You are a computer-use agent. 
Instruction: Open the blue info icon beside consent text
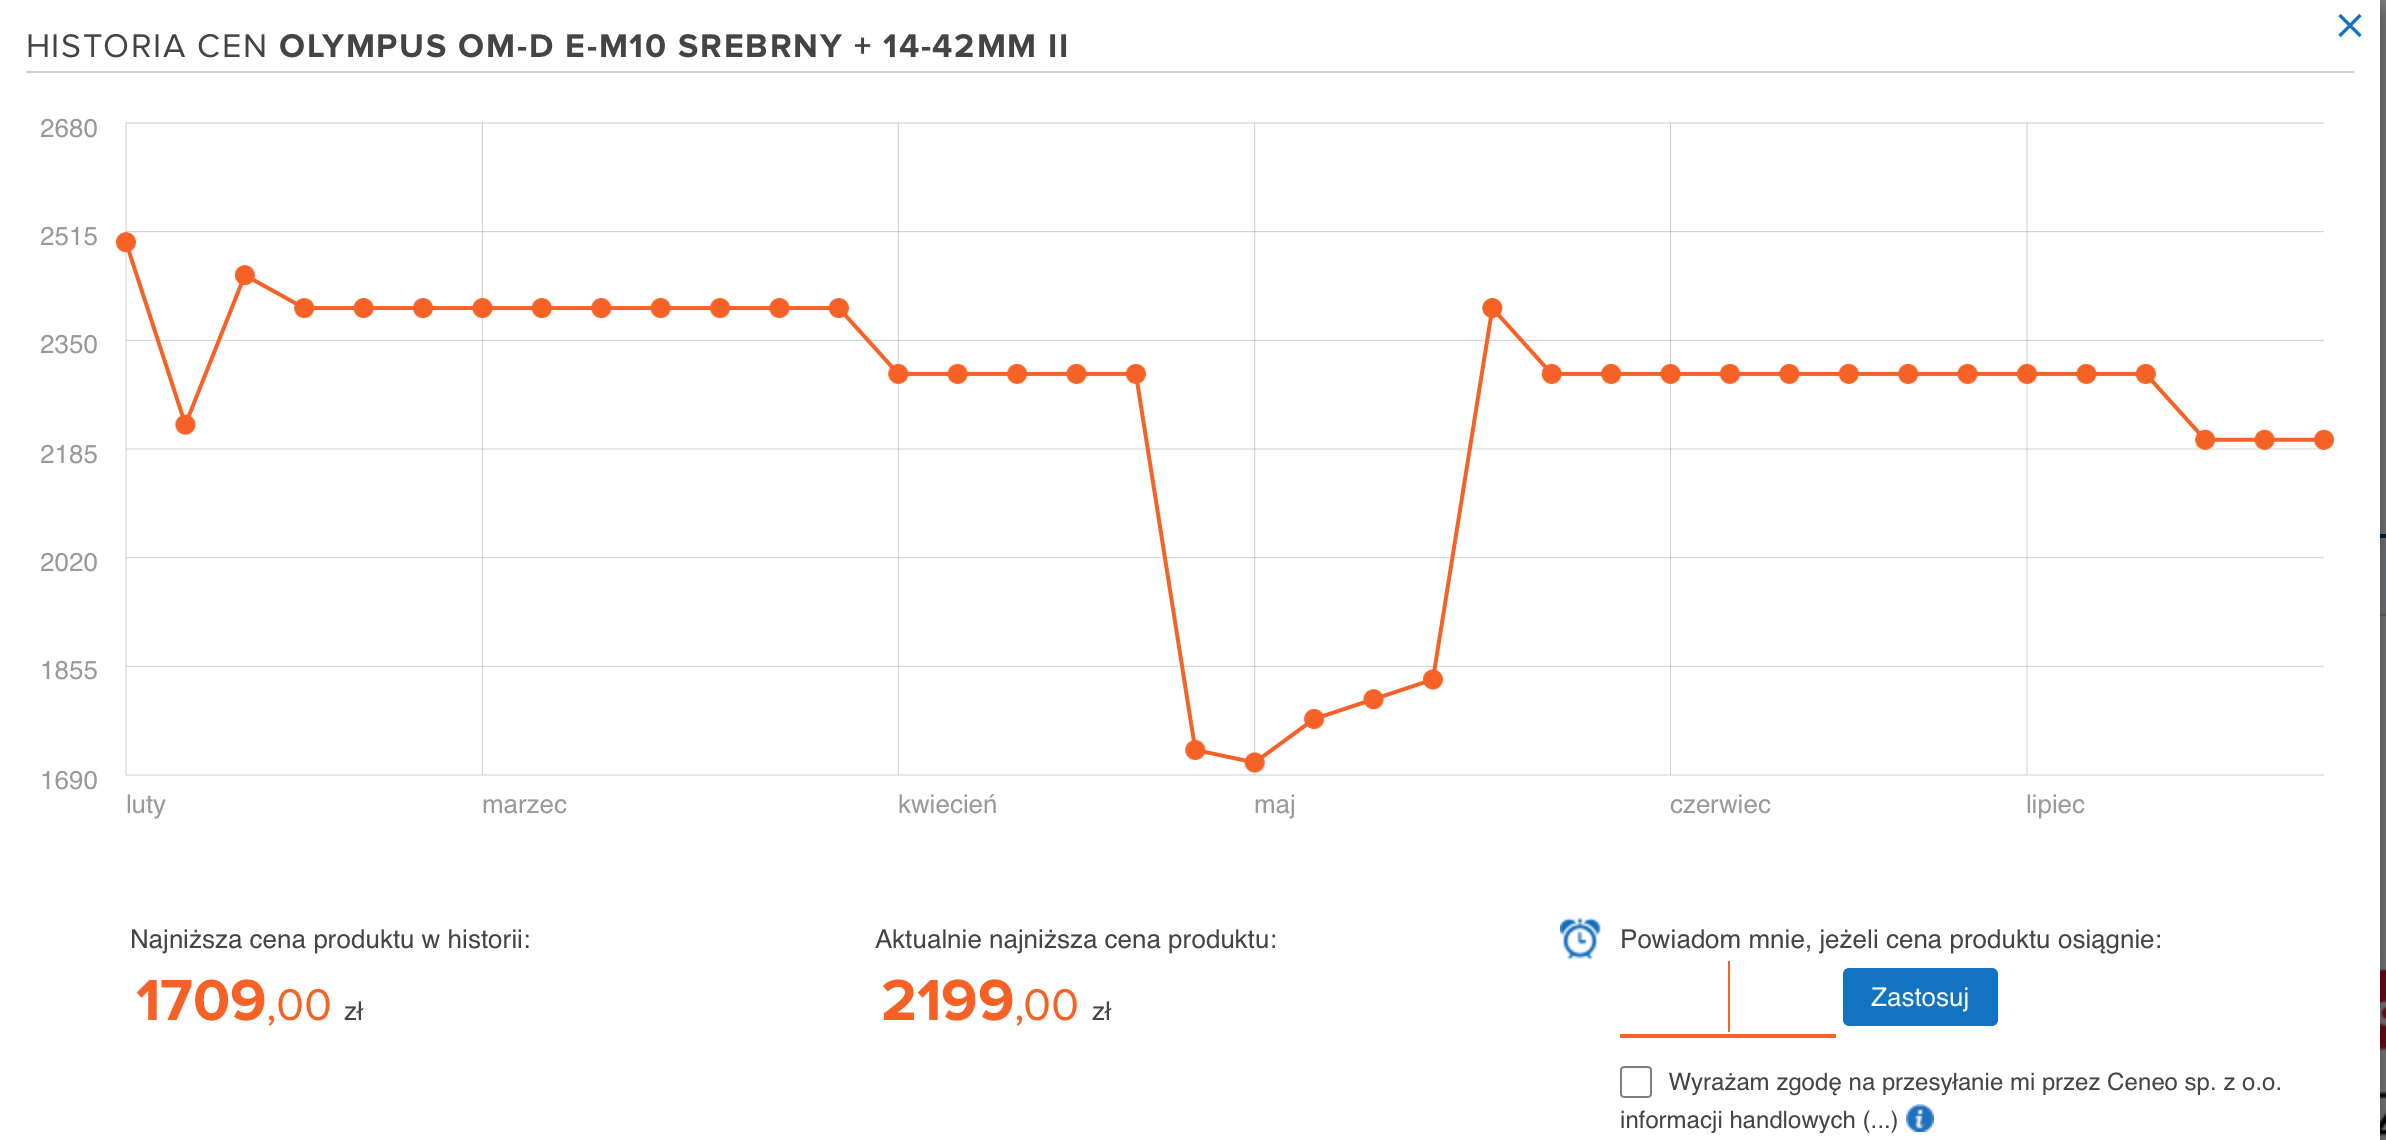click(x=1920, y=1119)
